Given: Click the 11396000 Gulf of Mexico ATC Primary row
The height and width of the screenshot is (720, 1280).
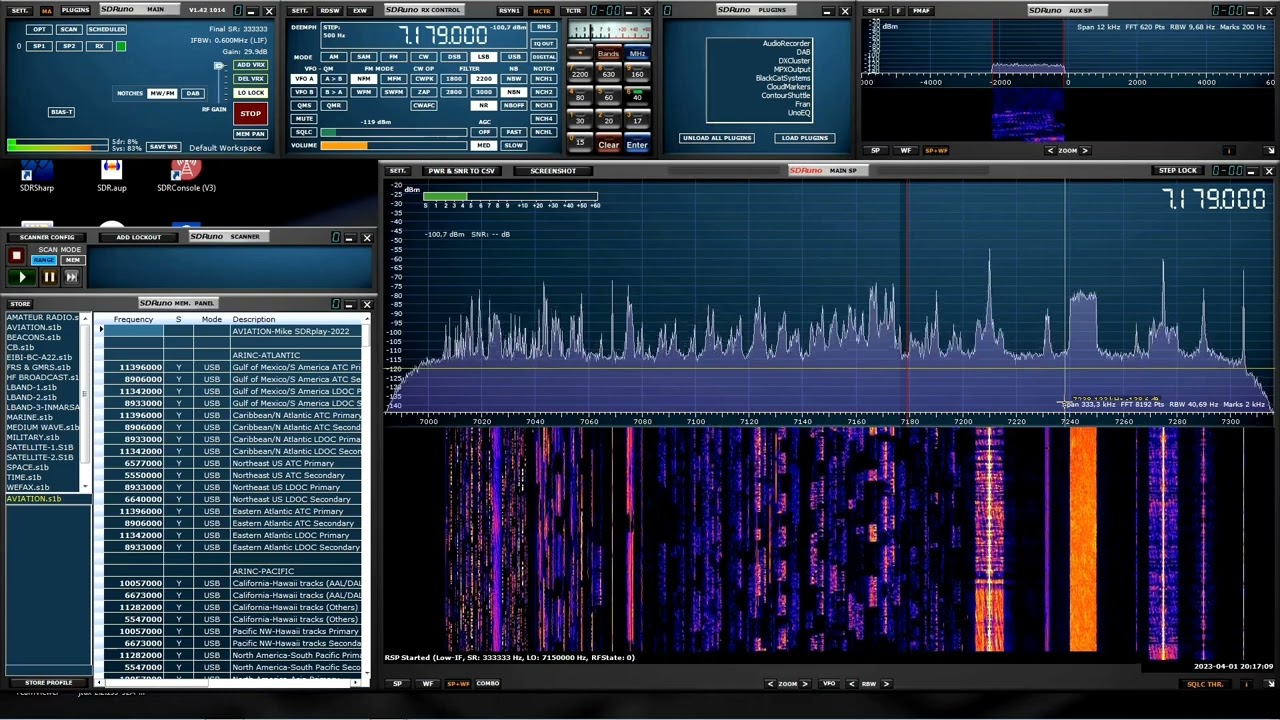Looking at the screenshot, I should 233,367.
